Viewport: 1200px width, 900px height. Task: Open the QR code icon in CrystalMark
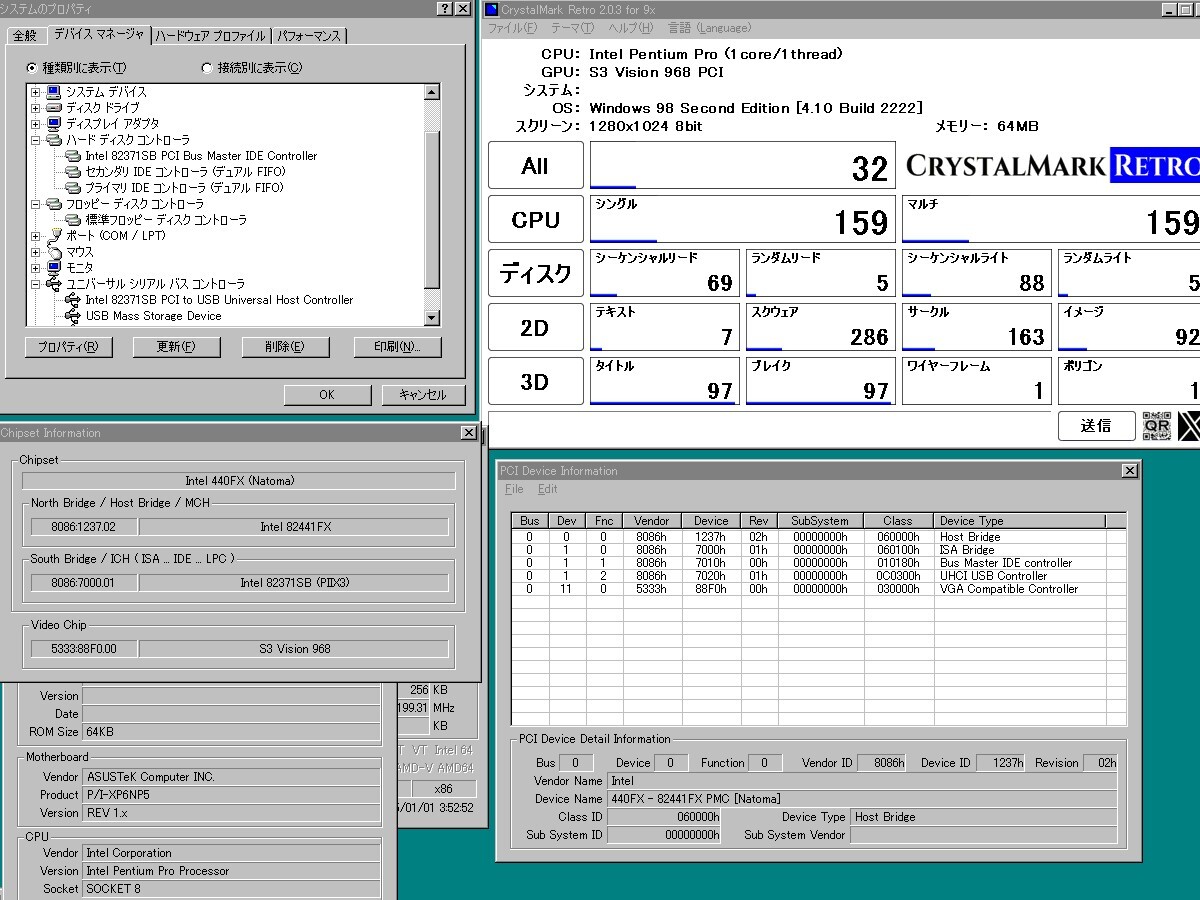(x=1157, y=426)
